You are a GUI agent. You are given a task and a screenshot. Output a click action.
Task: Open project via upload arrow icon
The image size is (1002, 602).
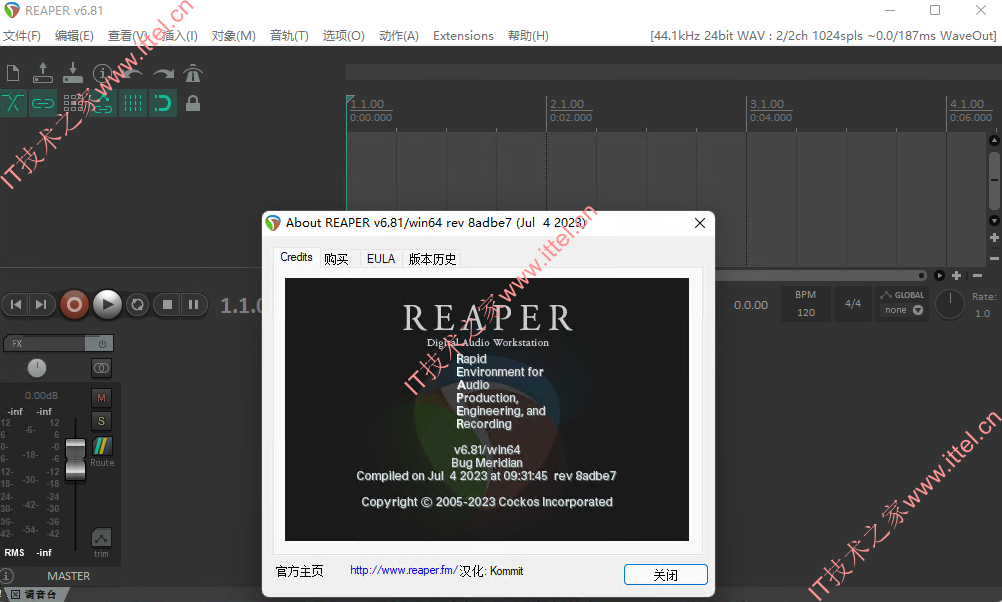tap(43, 73)
